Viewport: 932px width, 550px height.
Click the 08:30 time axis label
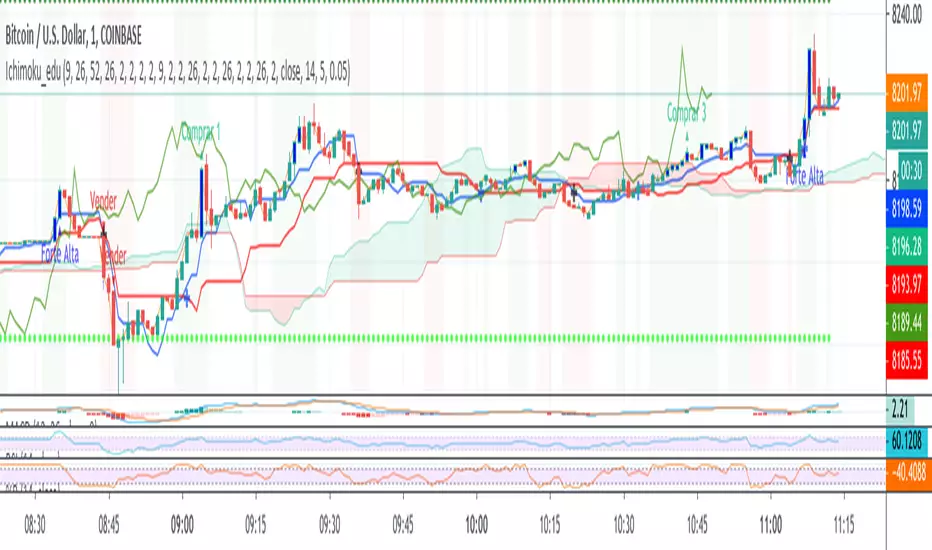[x=35, y=525]
